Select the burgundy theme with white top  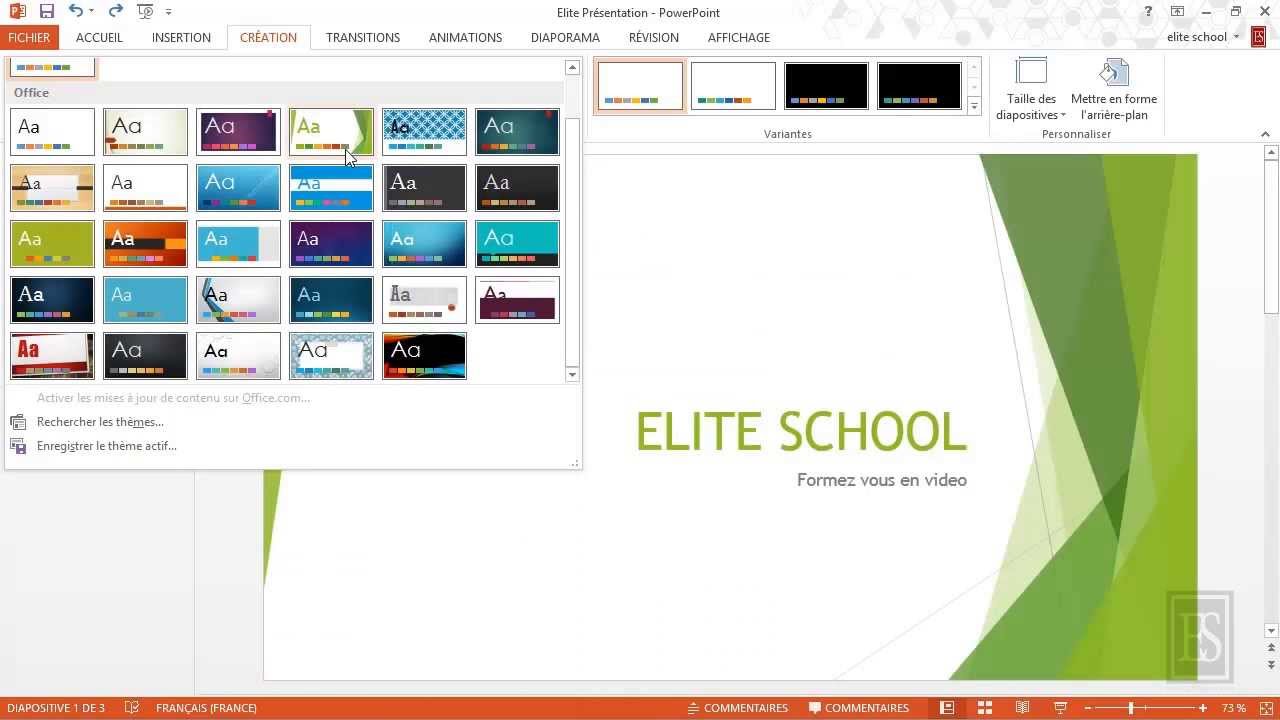click(517, 300)
